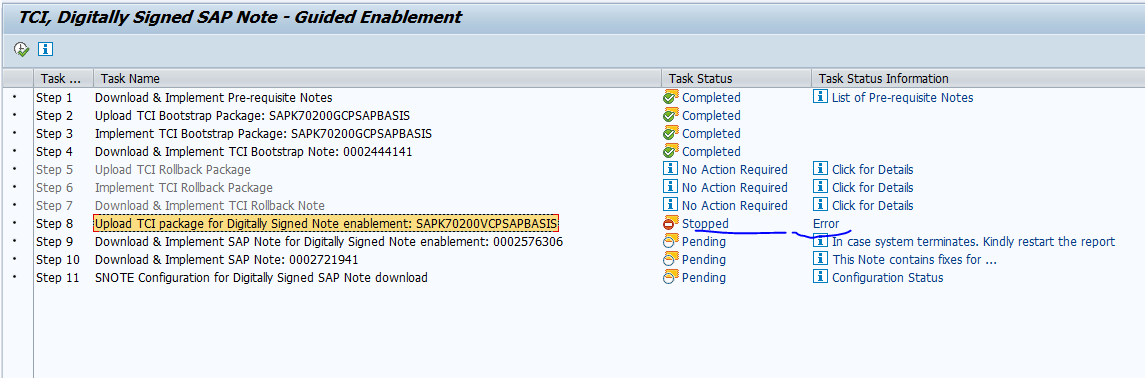Select the truncated 'Task ...' column header
The height and width of the screenshot is (378, 1145).
pyautogui.click(x=64, y=78)
